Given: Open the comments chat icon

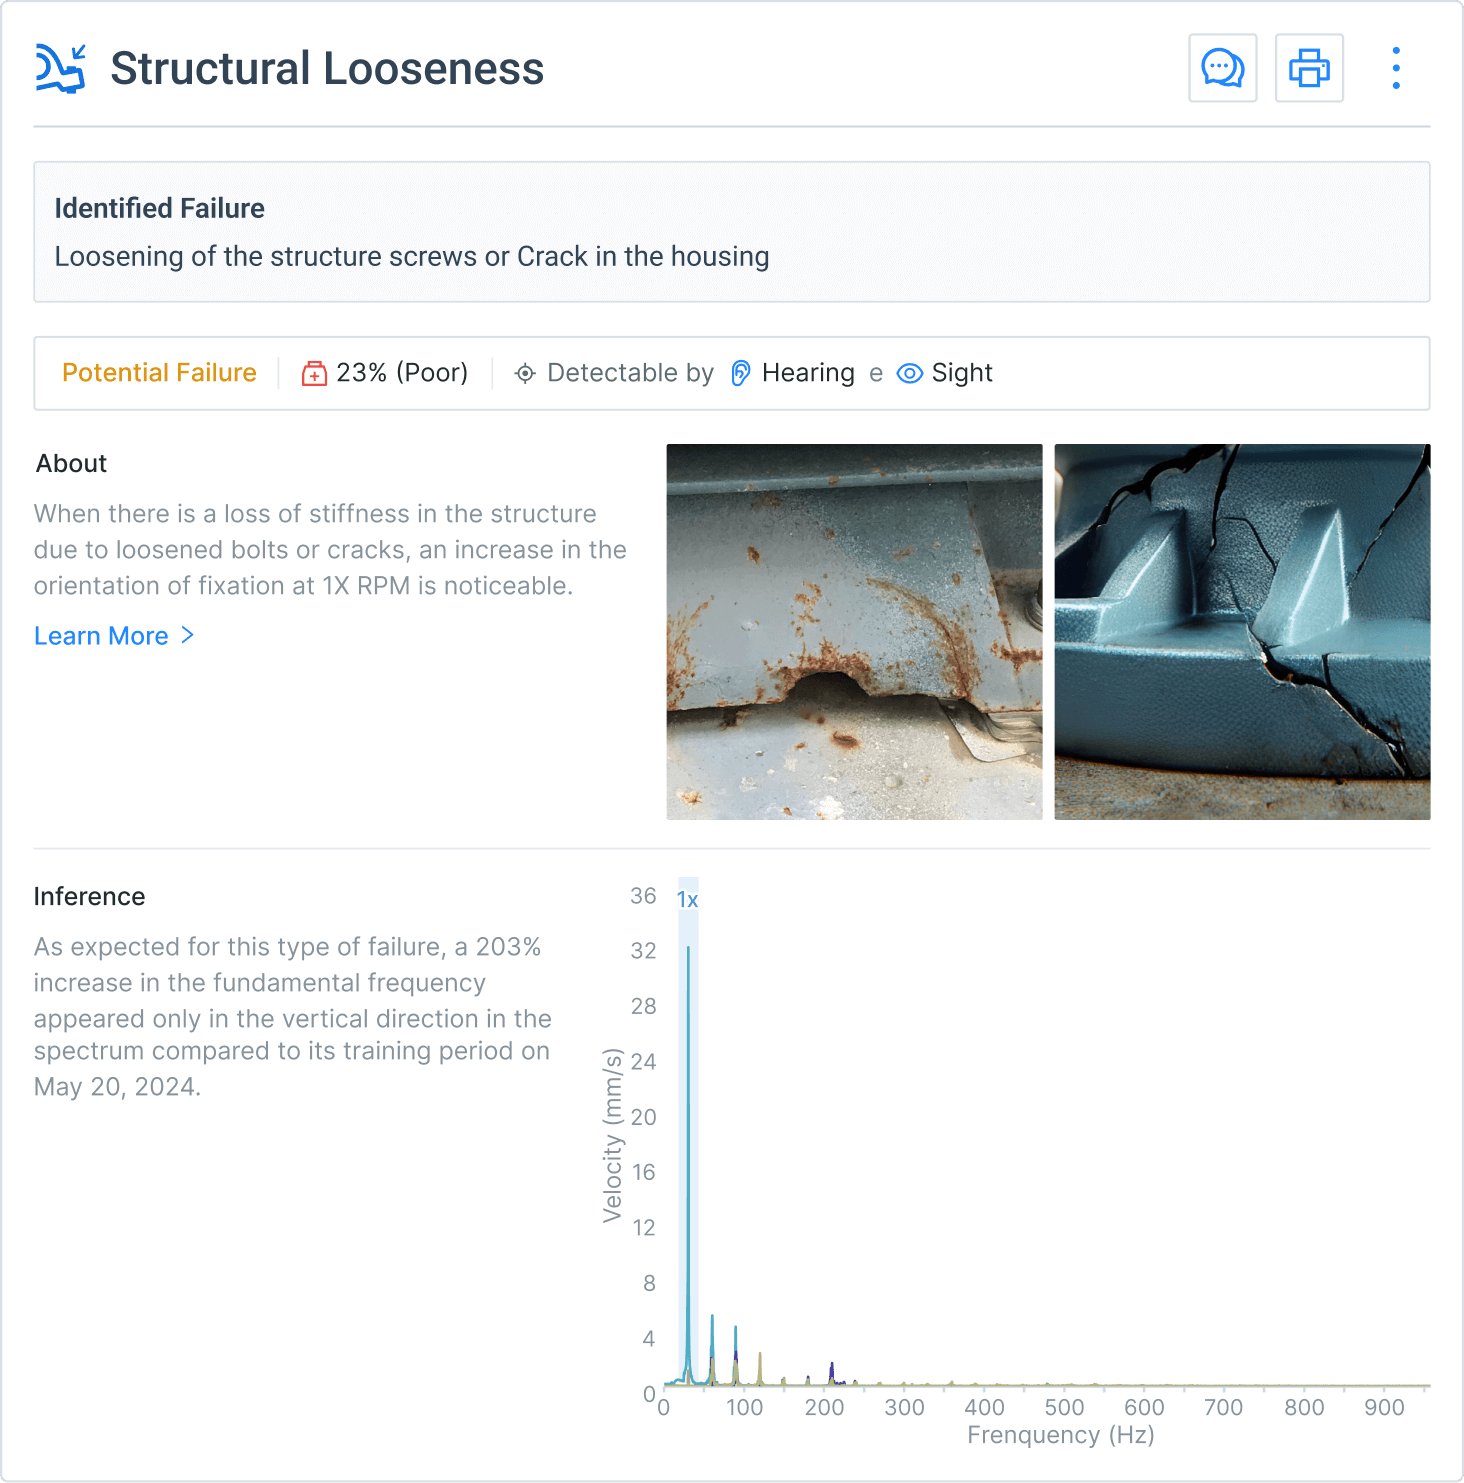Looking at the screenshot, I should pyautogui.click(x=1222, y=68).
